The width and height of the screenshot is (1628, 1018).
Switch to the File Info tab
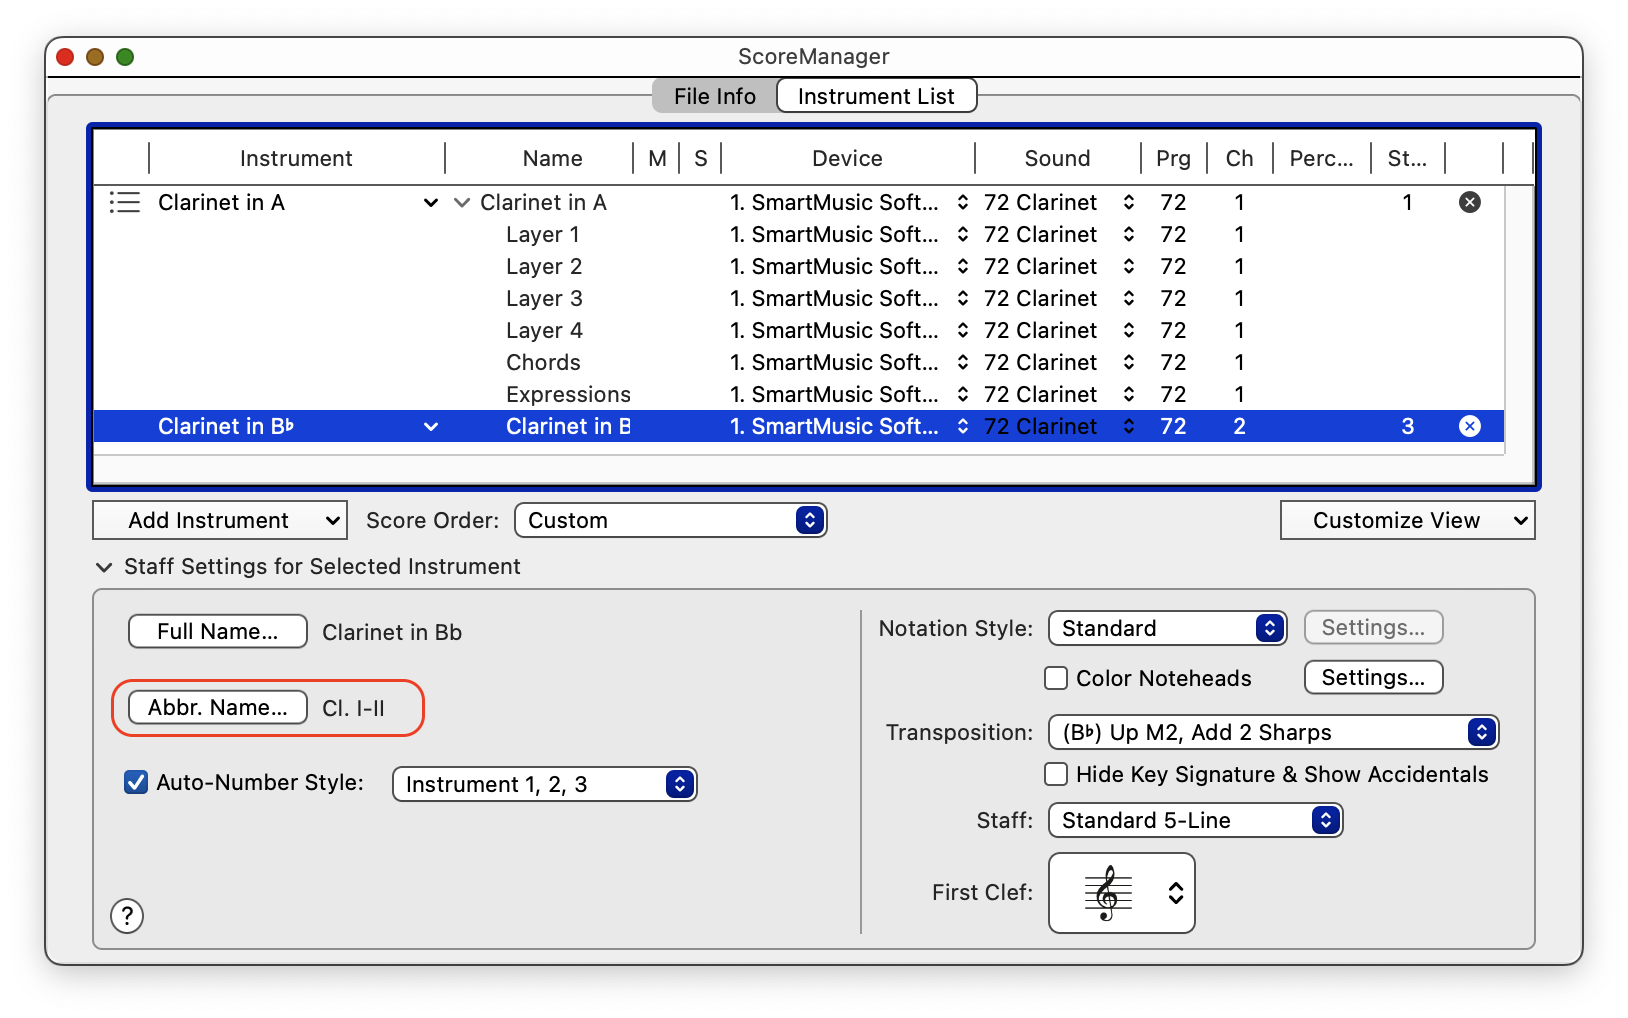click(x=714, y=96)
